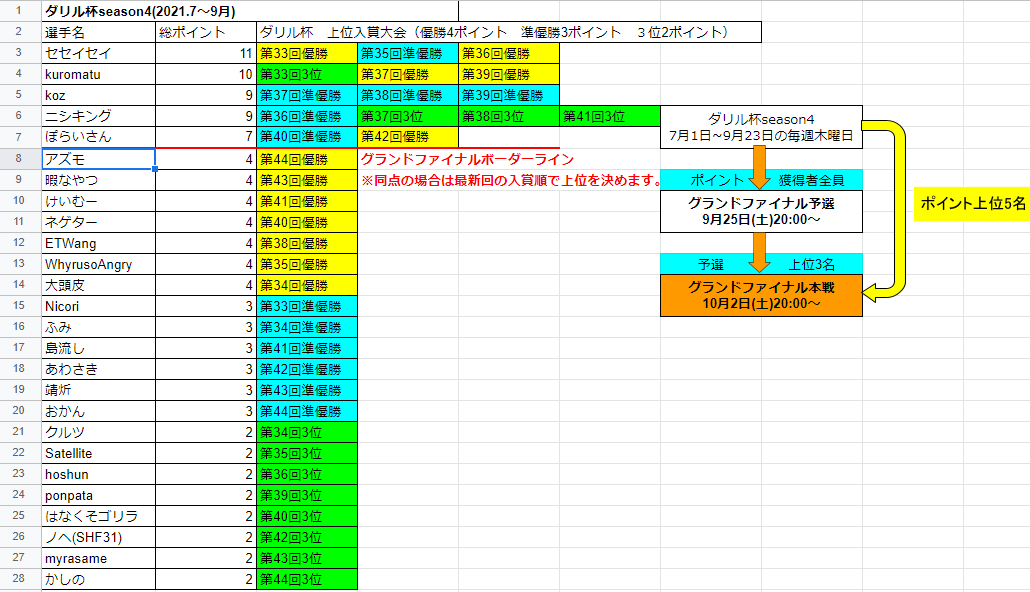Select row header 28

[18, 579]
